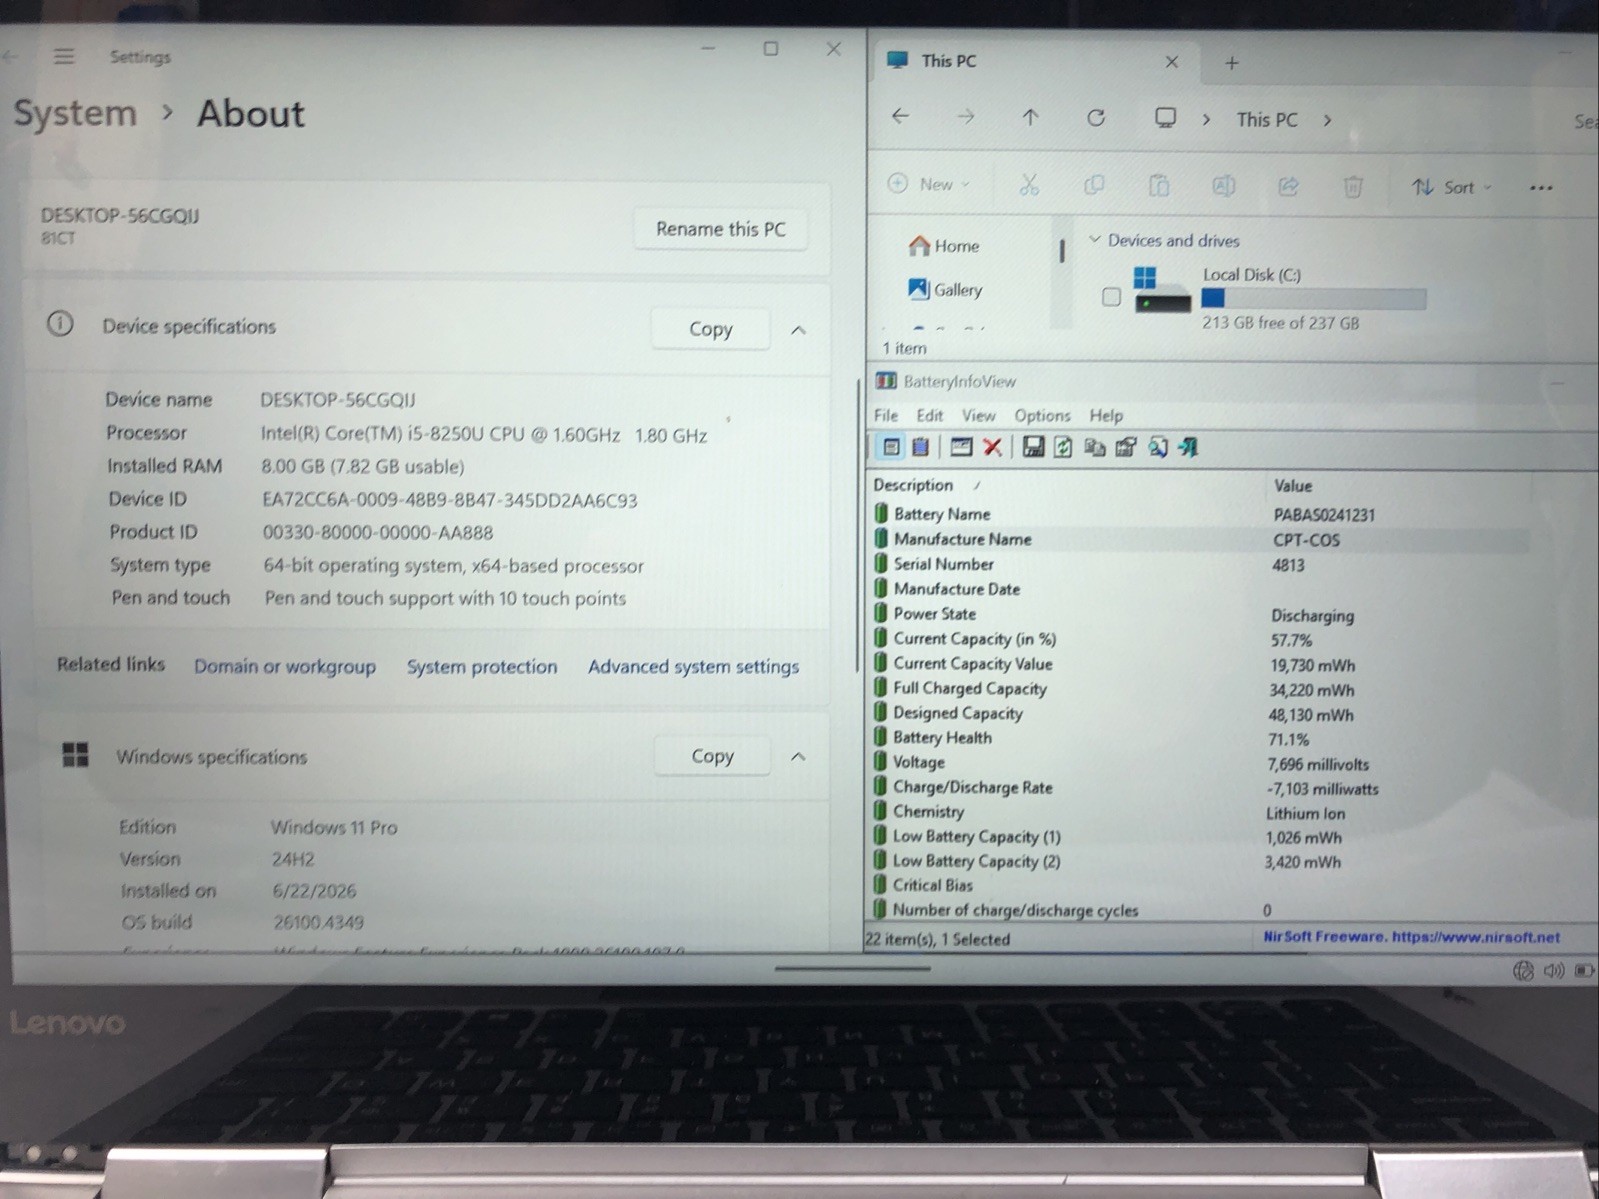Click System in the Settings breadcrumb
Image resolution: width=1599 pixels, height=1199 pixels.
click(x=75, y=113)
